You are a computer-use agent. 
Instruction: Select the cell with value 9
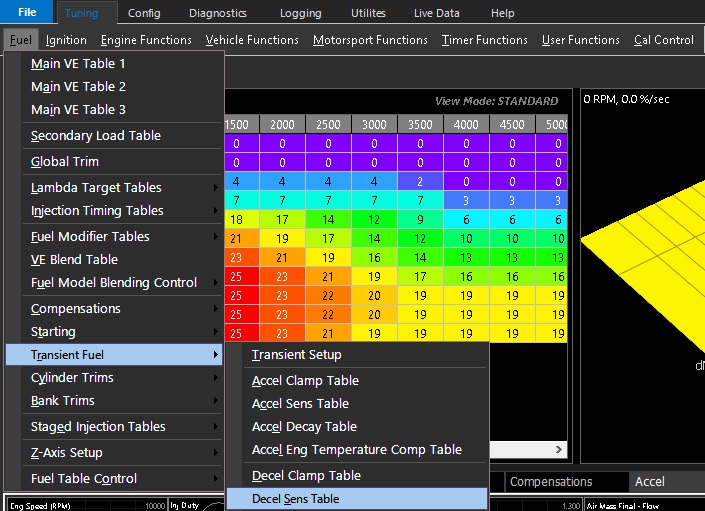420,219
